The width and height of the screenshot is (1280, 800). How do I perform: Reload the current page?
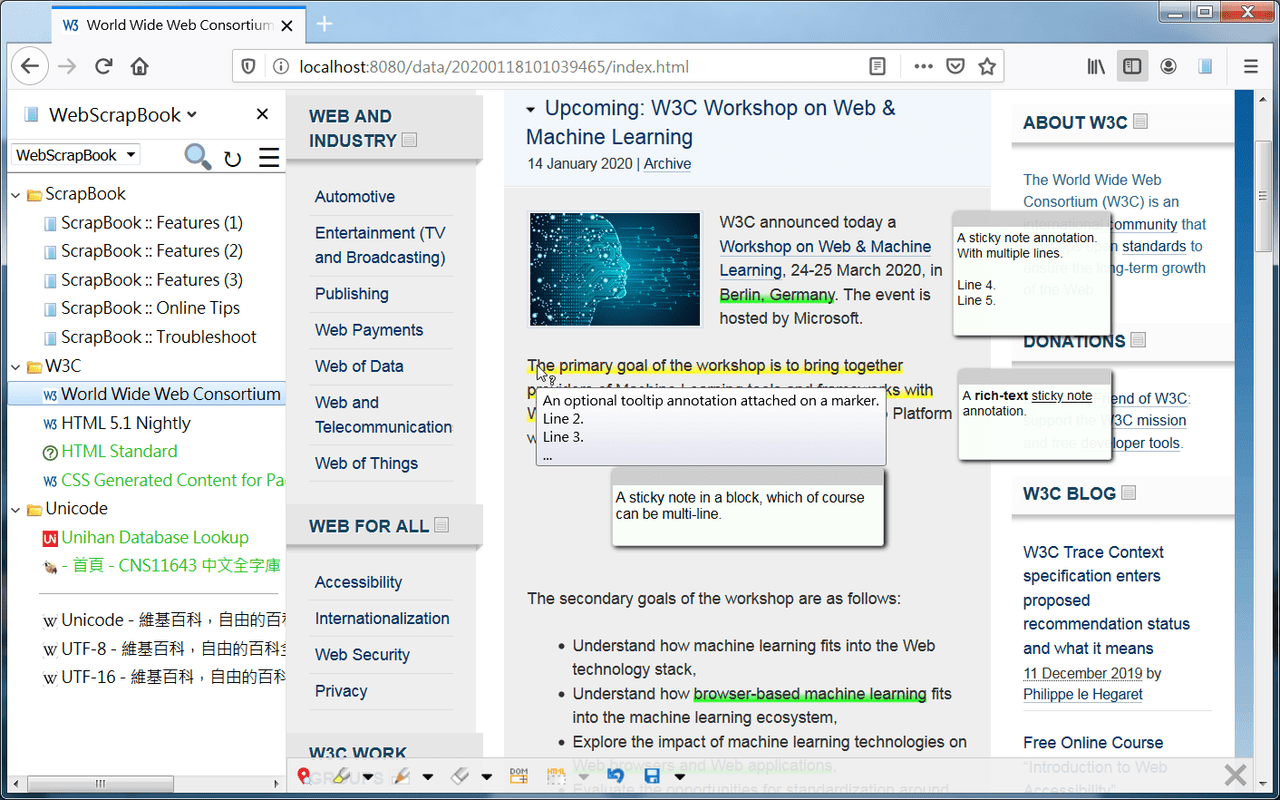coord(103,67)
